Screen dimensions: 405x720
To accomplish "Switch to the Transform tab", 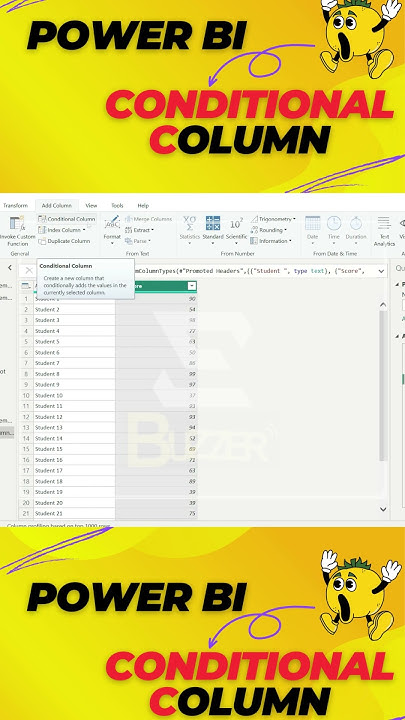I will coord(16,205).
